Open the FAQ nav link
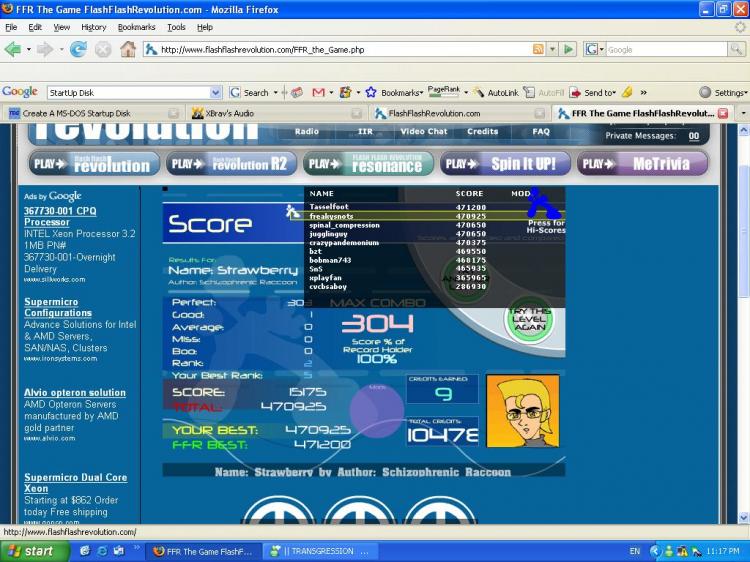The height and width of the screenshot is (562, 750). coord(541,132)
